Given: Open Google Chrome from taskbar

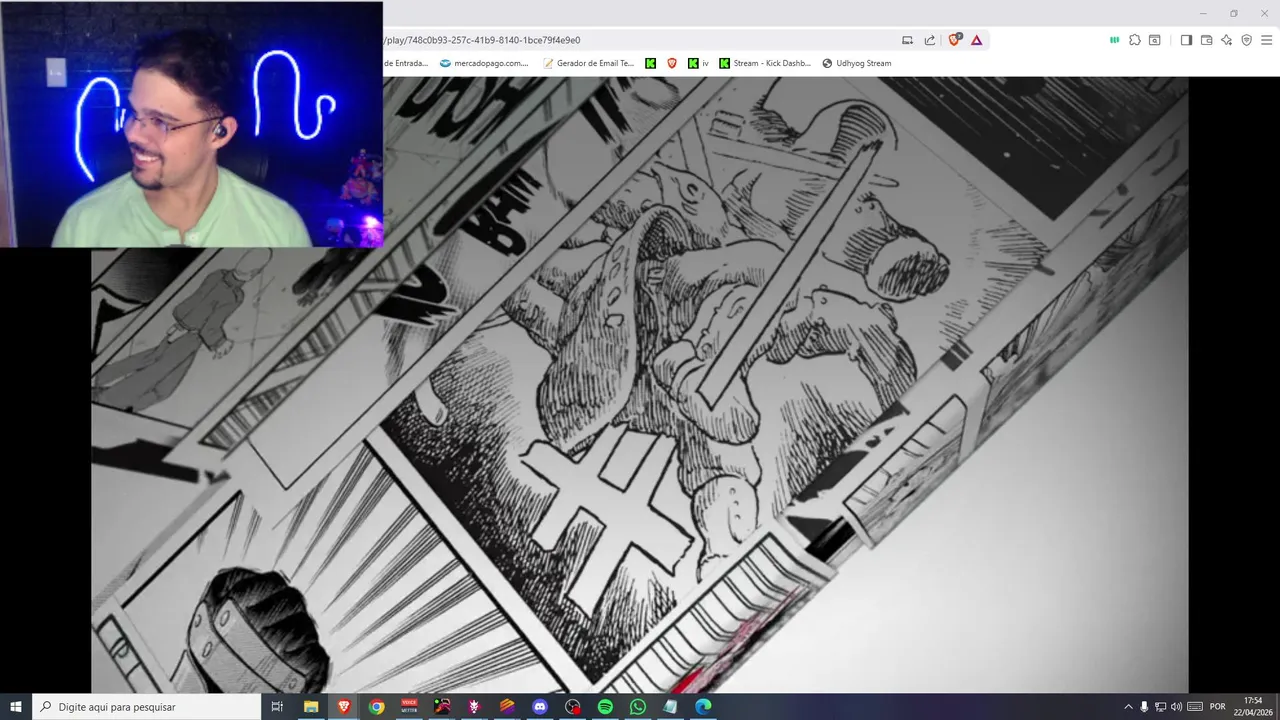Looking at the screenshot, I should point(376,707).
